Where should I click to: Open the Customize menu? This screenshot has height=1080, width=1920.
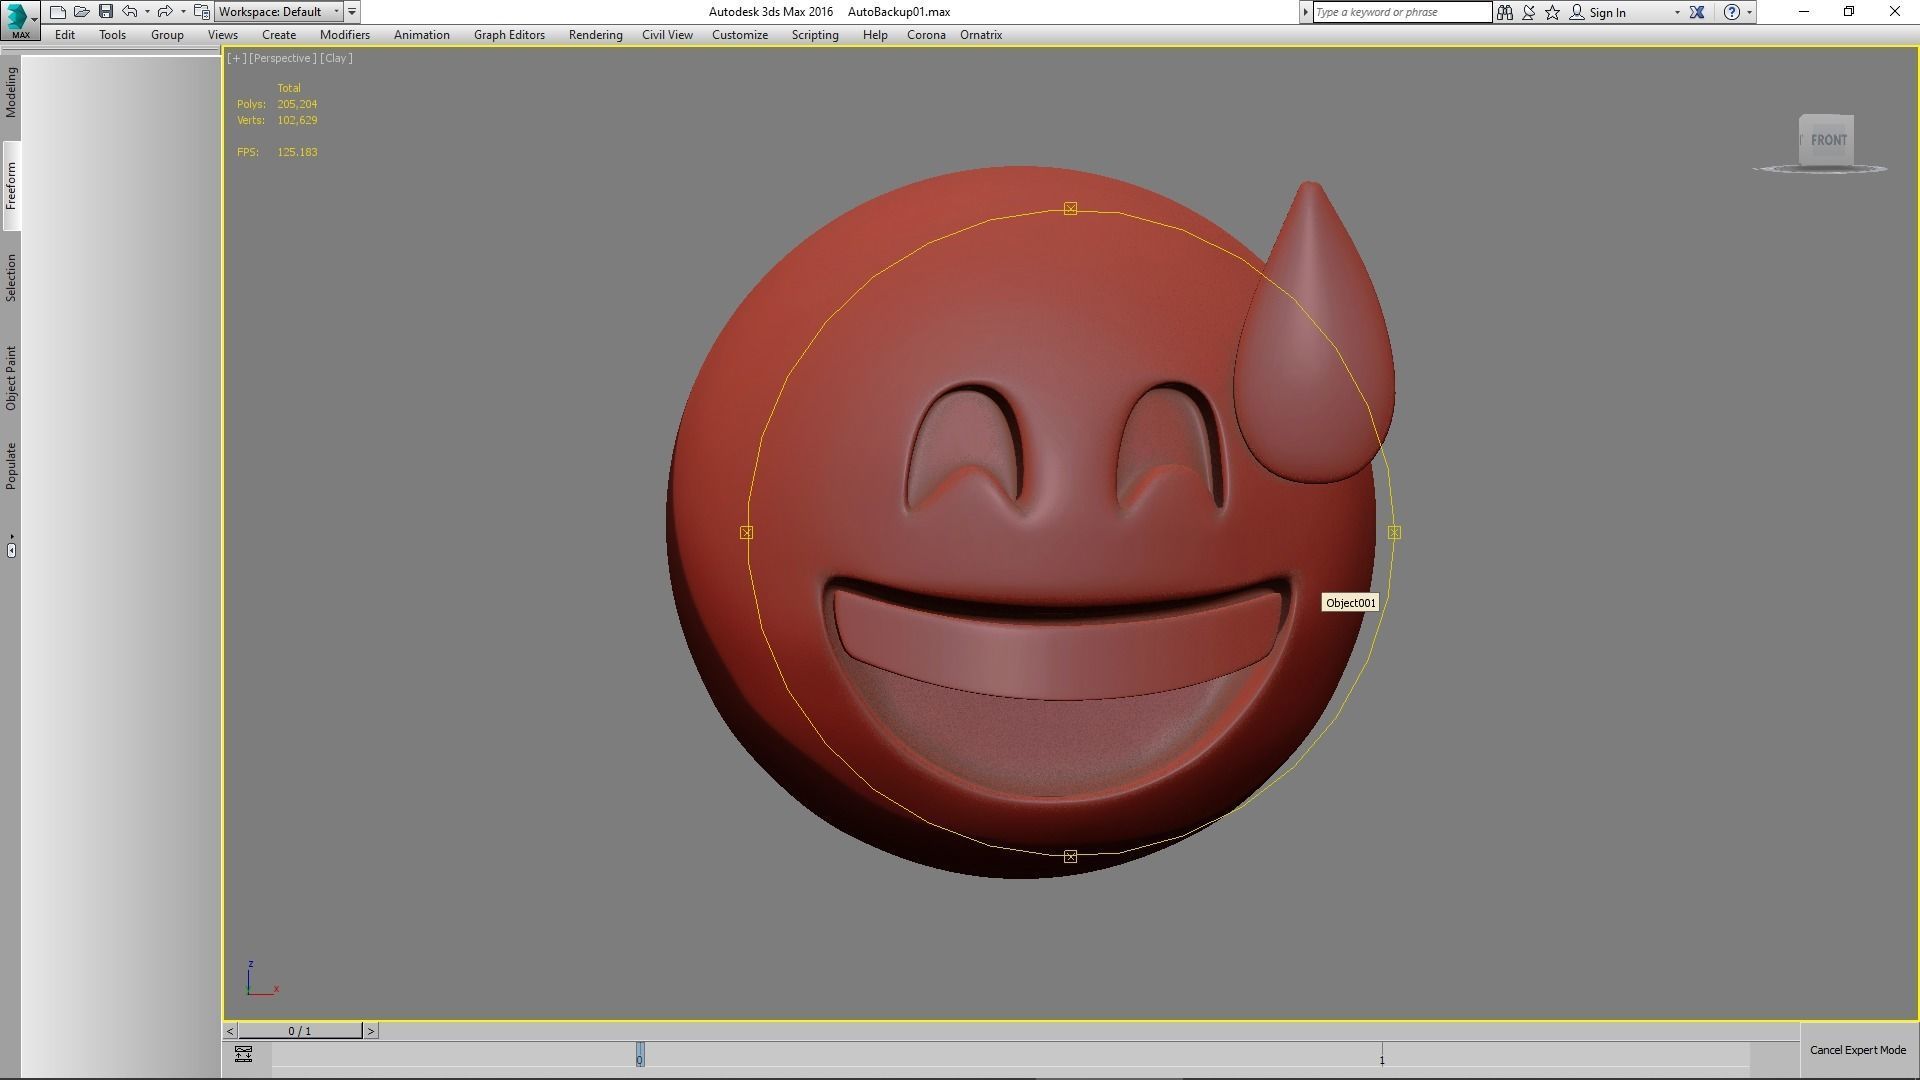coord(740,34)
